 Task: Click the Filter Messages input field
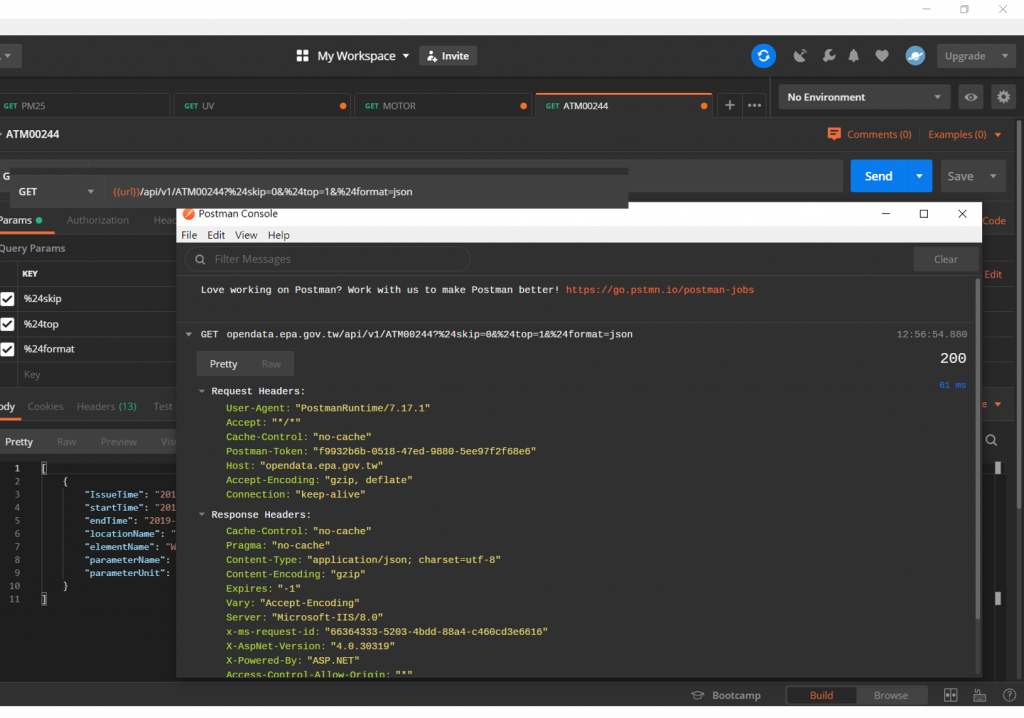click(327, 259)
